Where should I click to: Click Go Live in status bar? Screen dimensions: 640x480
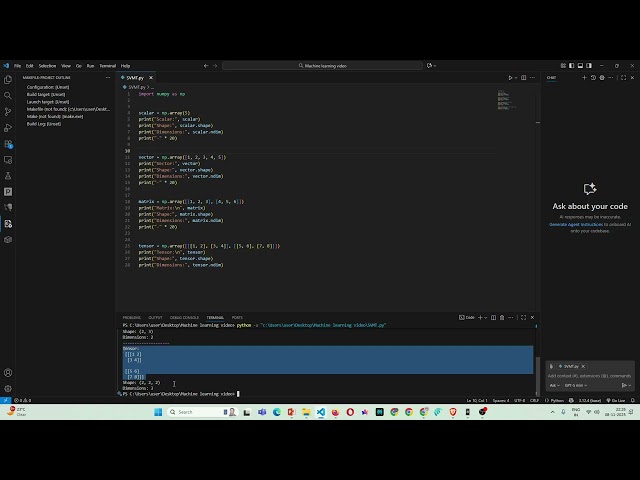(616, 400)
